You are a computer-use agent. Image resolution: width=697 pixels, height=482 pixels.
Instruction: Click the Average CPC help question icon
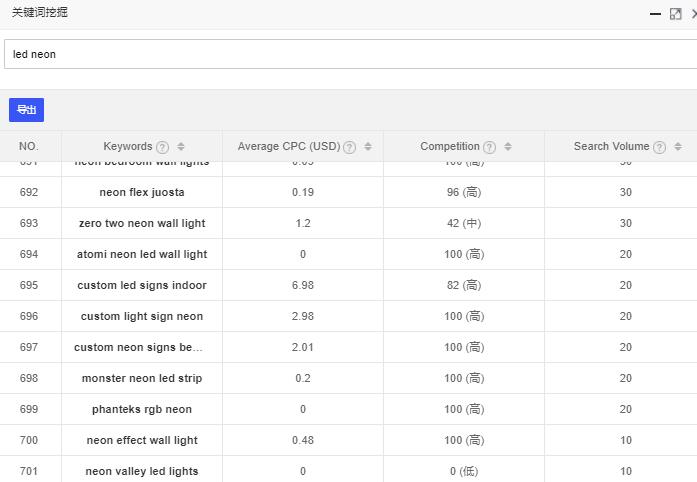point(349,147)
